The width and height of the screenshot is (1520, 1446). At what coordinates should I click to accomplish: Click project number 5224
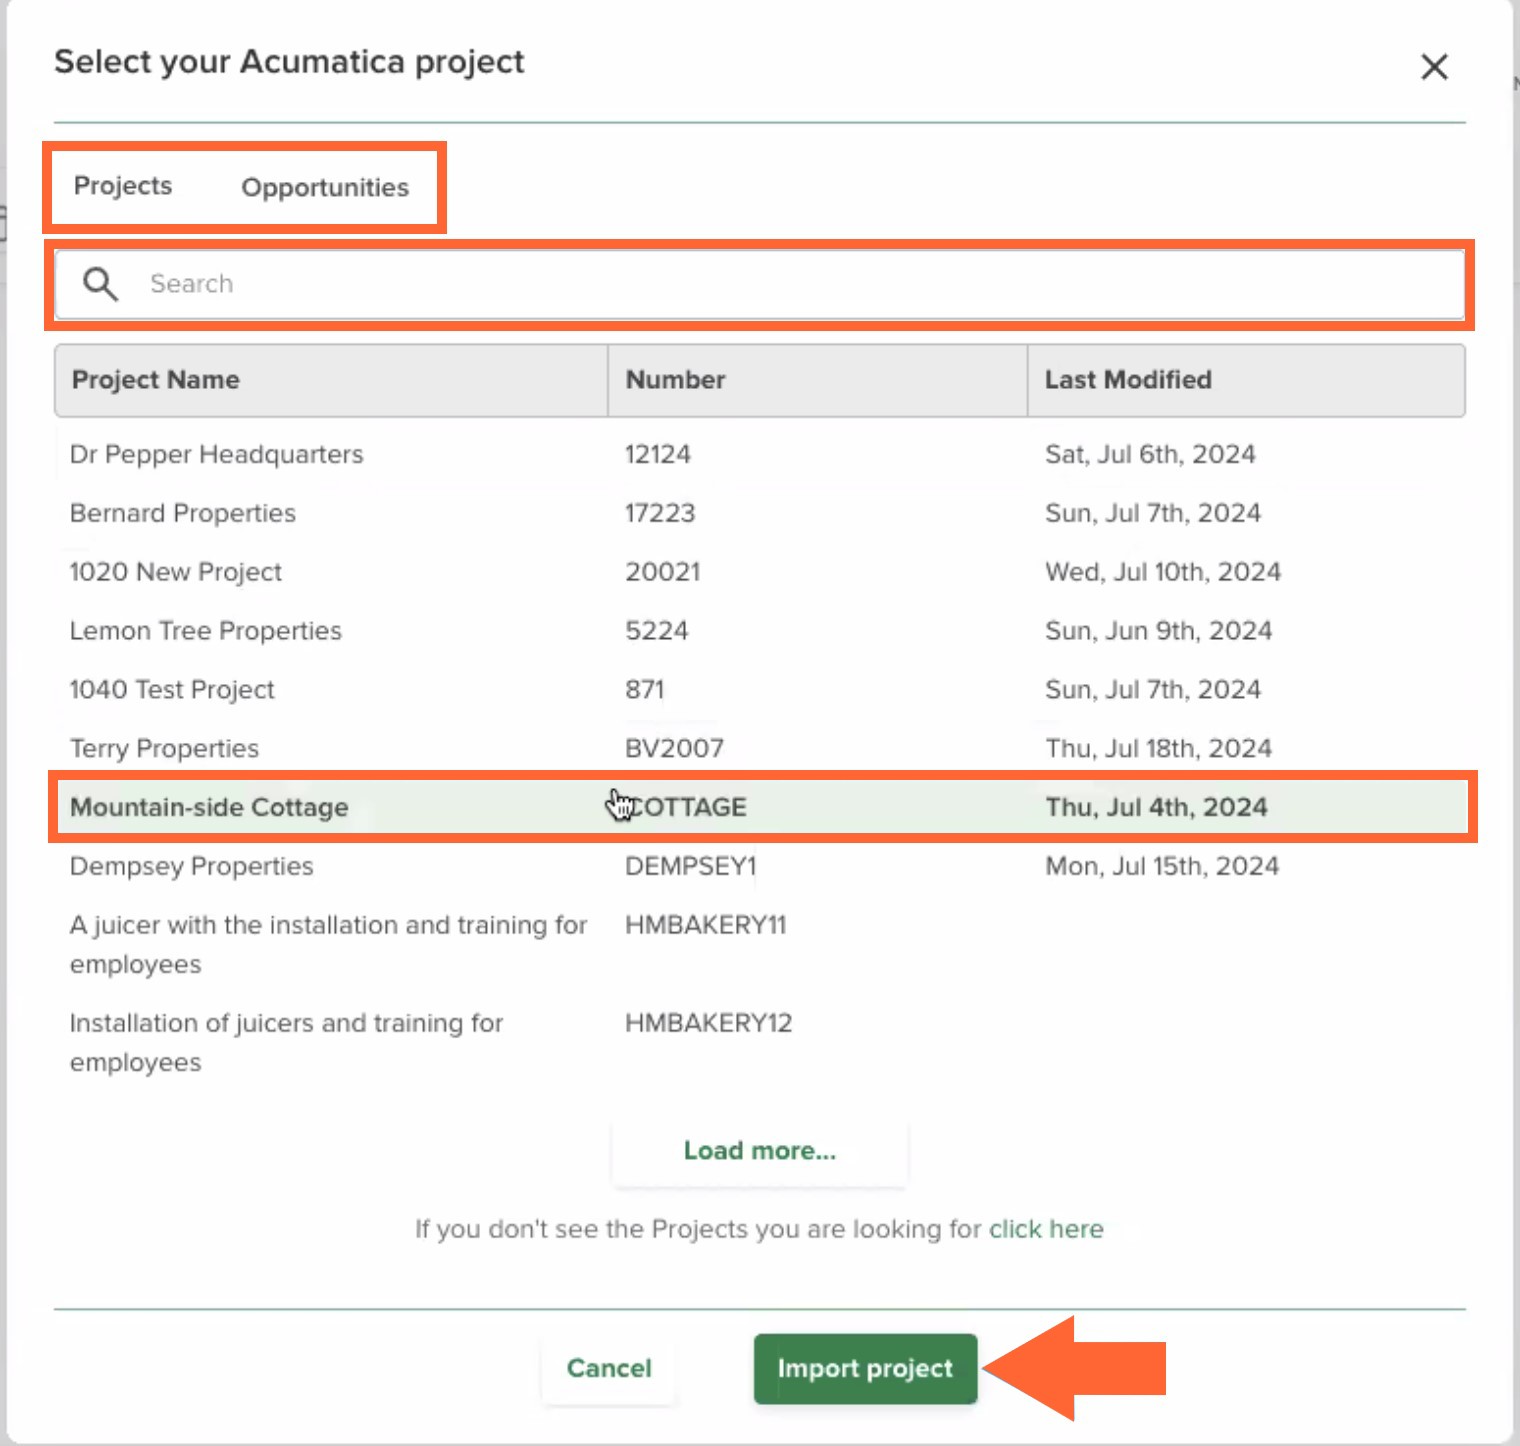tap(657, 631)
